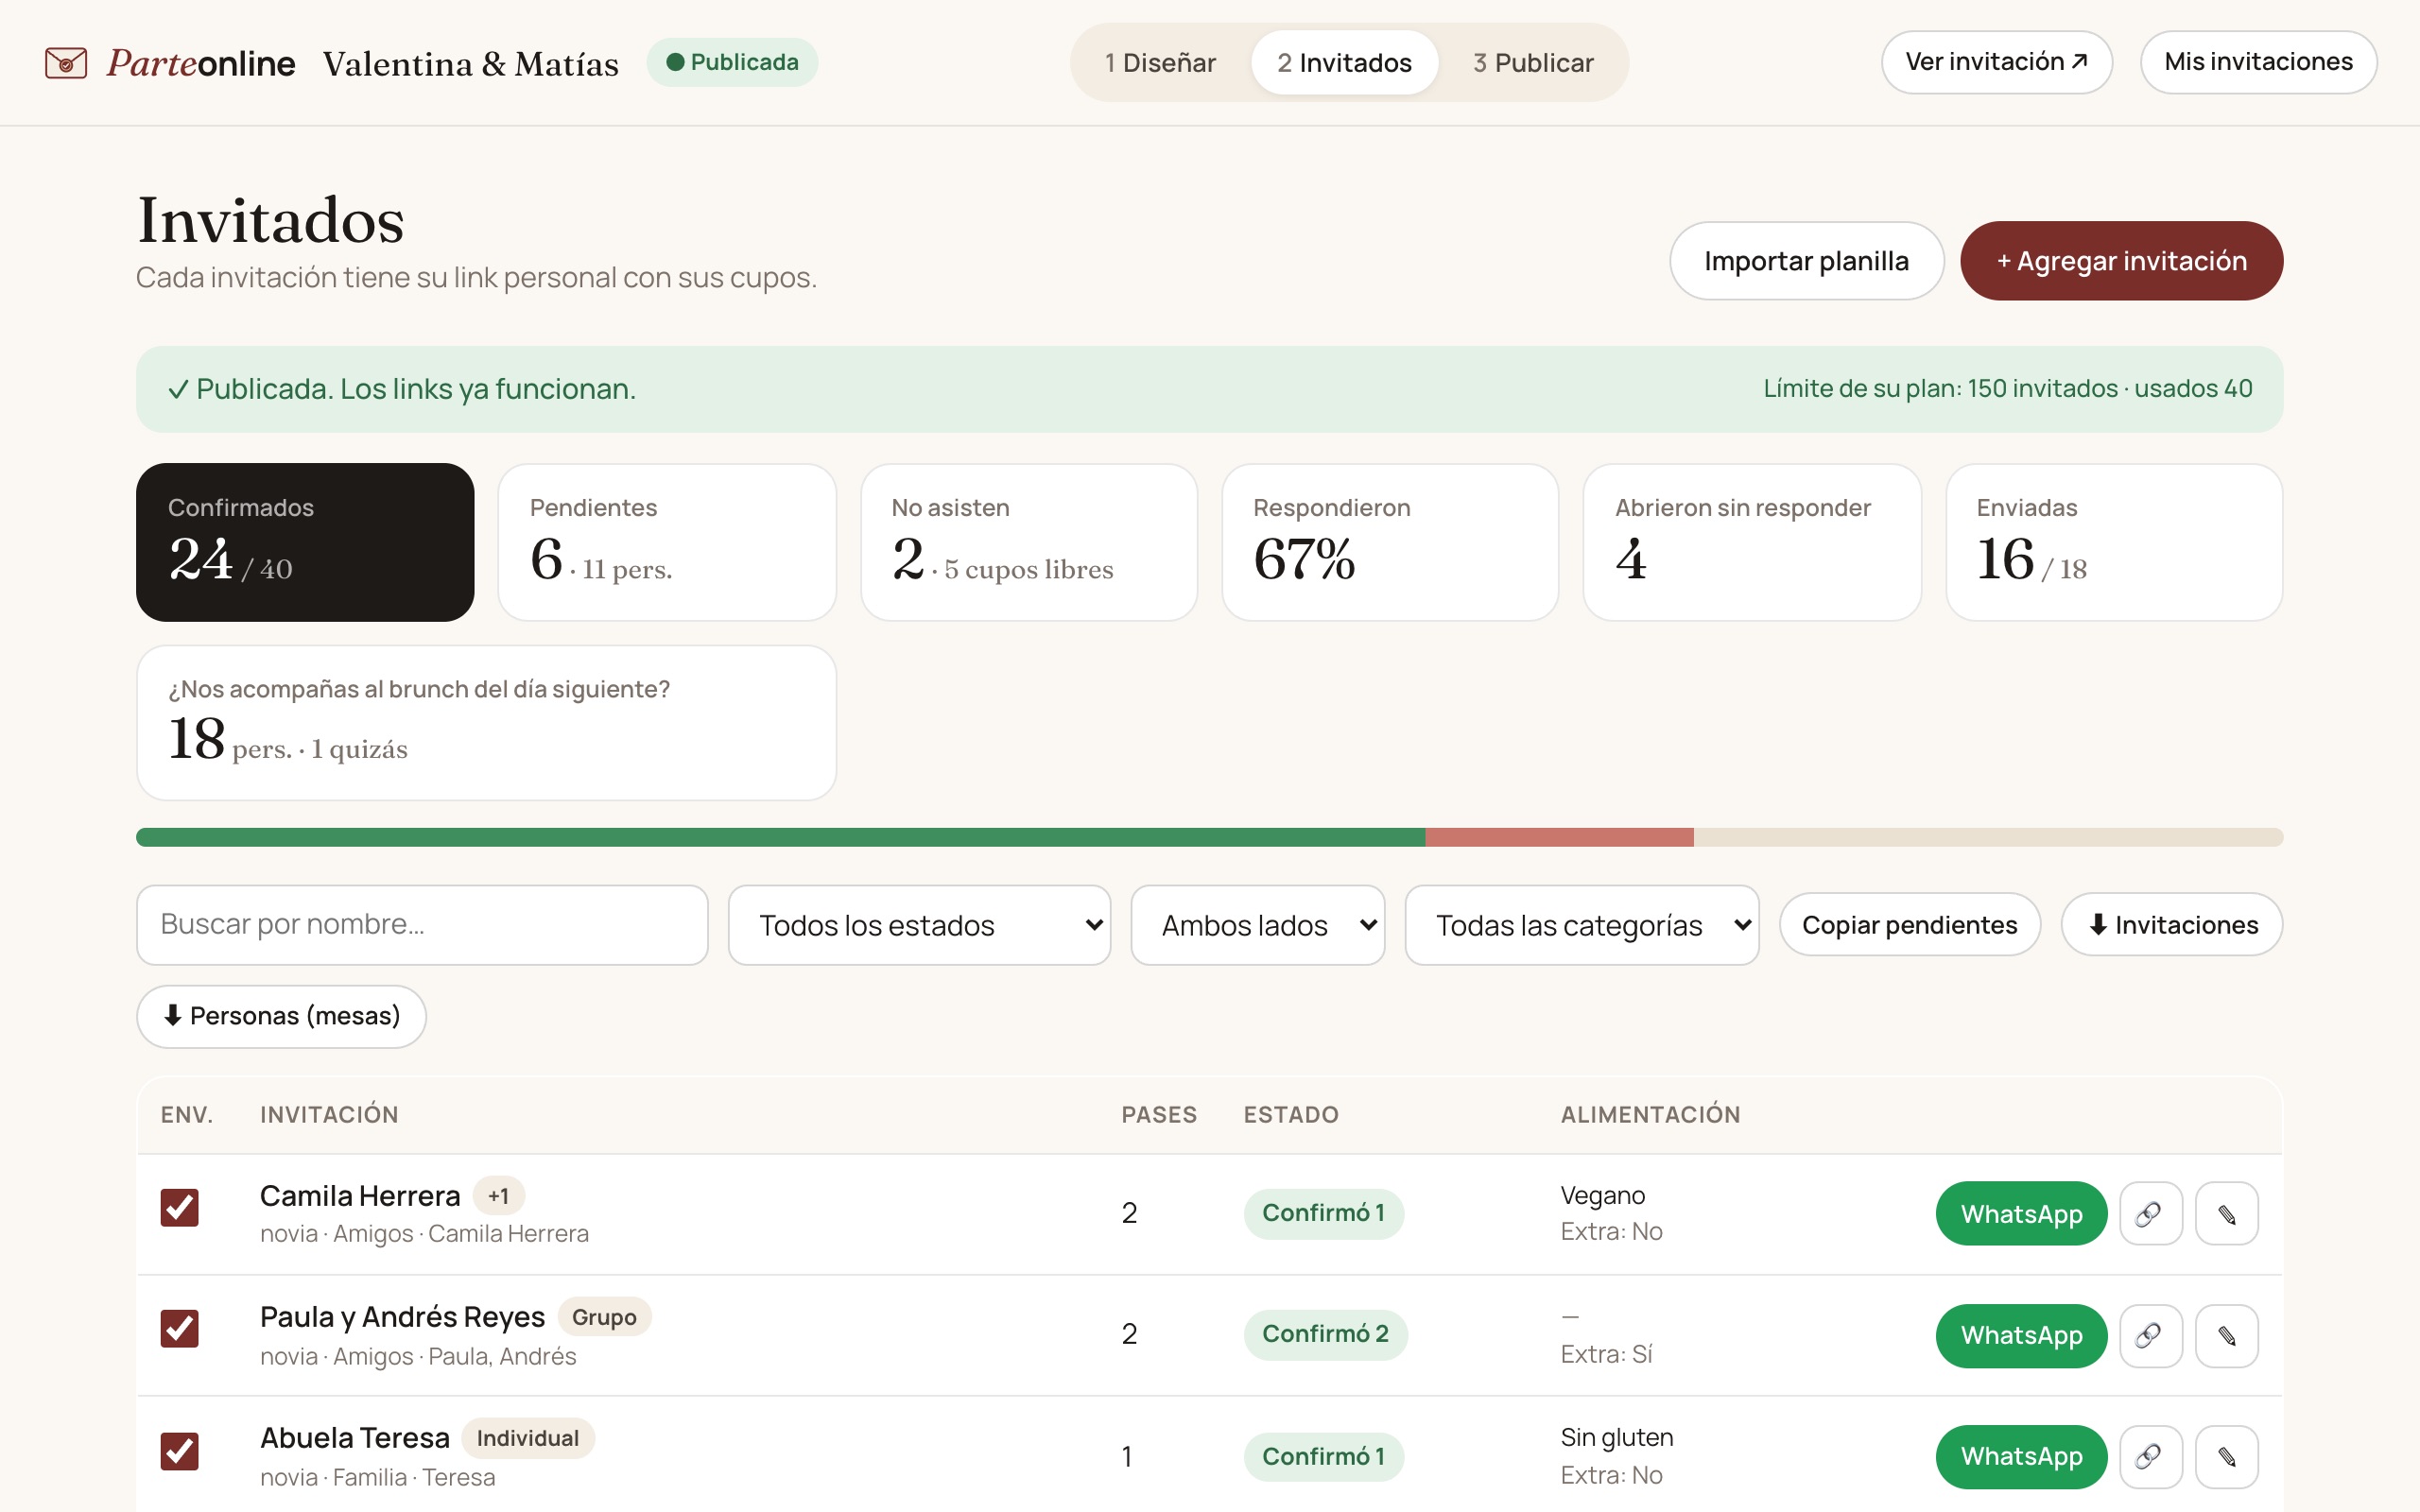Click the Publicada status badge

732,62
